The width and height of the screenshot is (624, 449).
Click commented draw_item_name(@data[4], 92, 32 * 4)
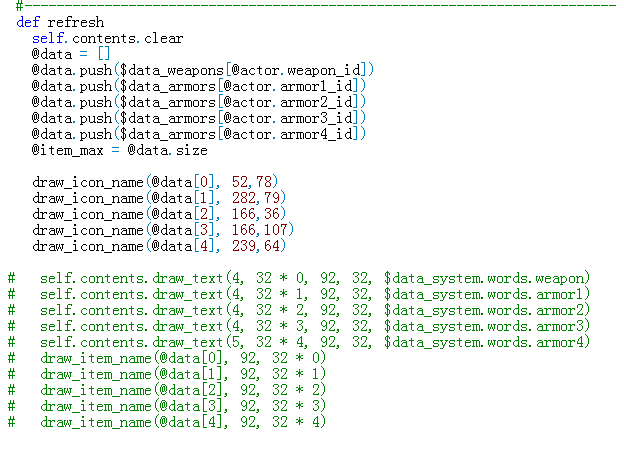[x=167, y=422]
